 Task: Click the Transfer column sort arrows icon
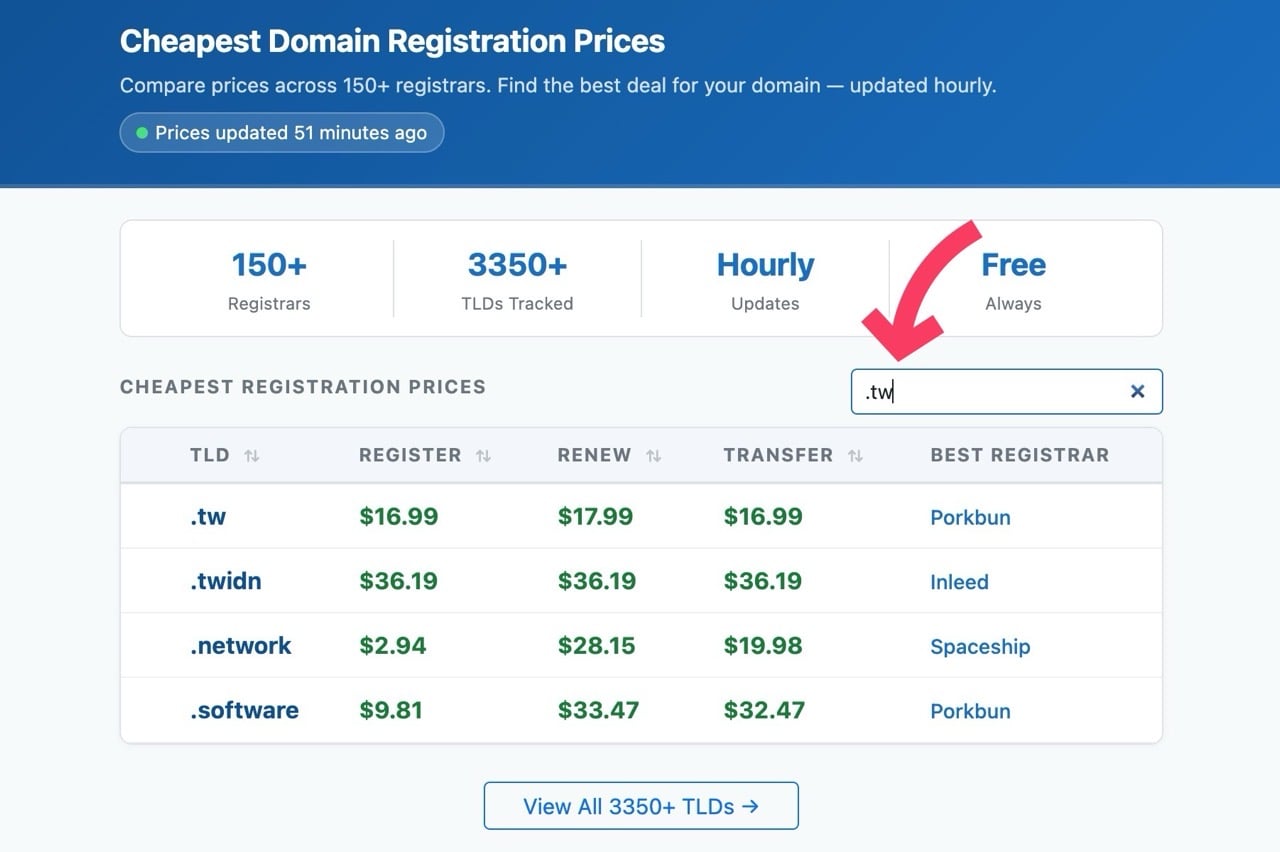(x=855, y=456)
